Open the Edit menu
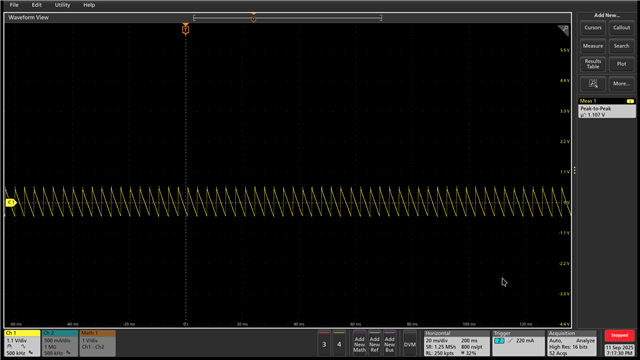The width and height of the screenshot is (640, 360). (36, 5)
